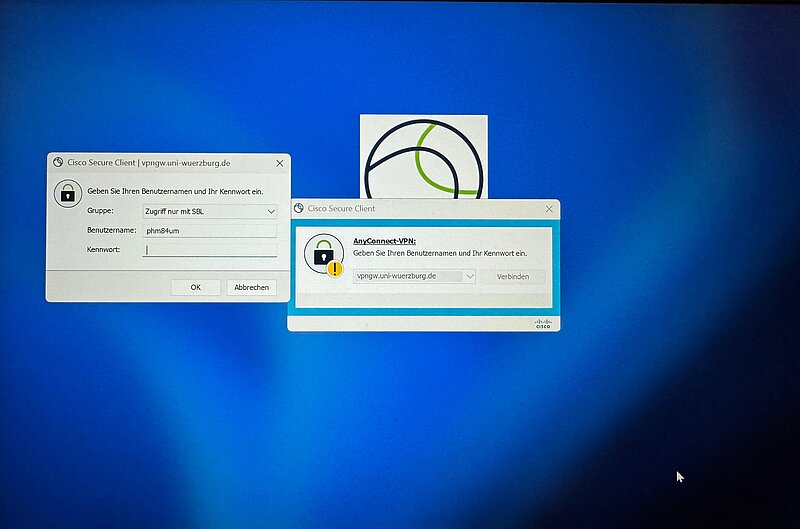The height and width of the screenshot is (529, 800).
Task: Open the VPN server address dropdown
Action: [x=469, y=276]
